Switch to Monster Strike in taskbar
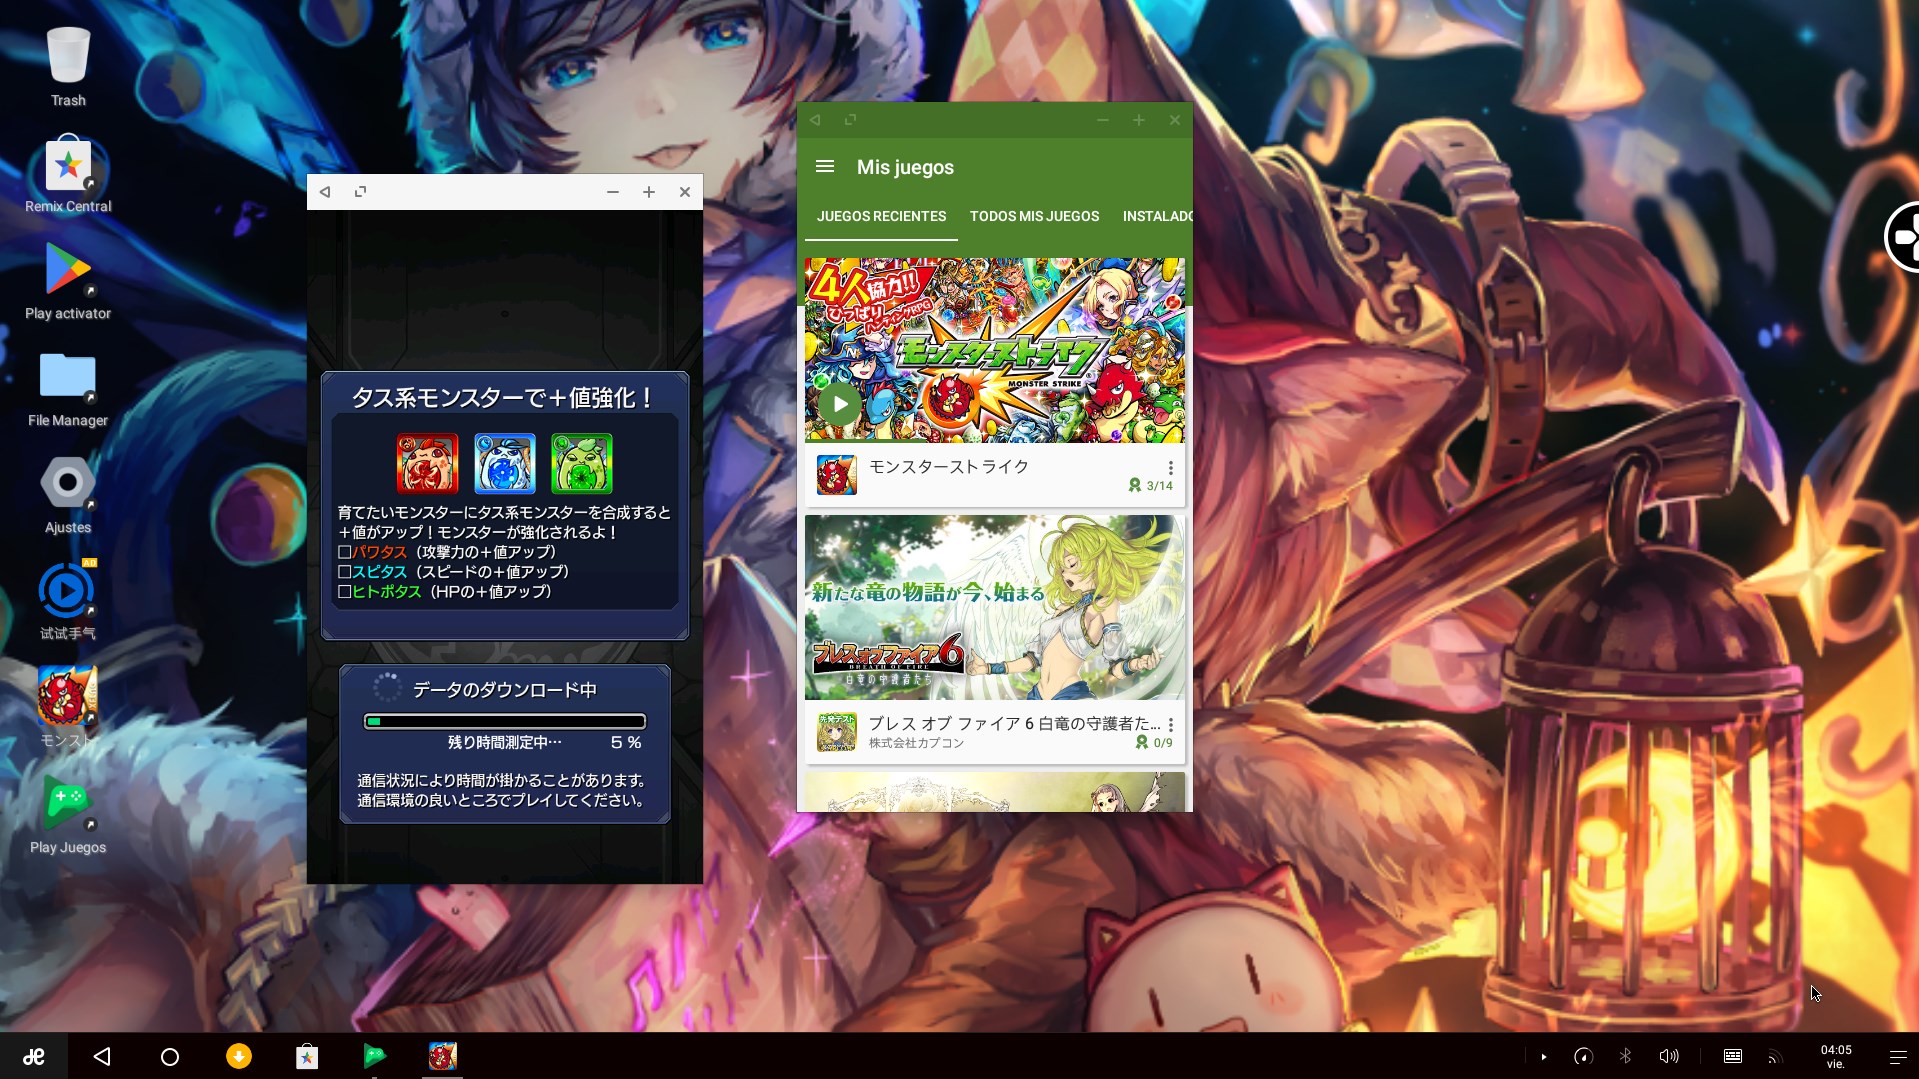This screenshot has height=1079, width=1919. point(442,1056)
